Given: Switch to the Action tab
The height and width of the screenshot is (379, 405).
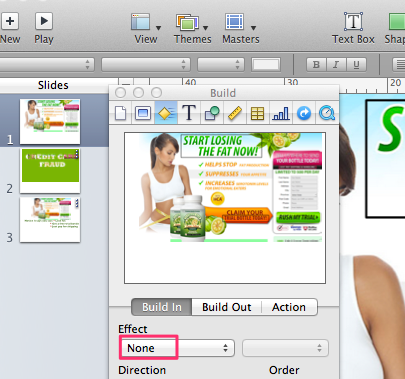Looking at the screenshot, I should click(289, 307).
